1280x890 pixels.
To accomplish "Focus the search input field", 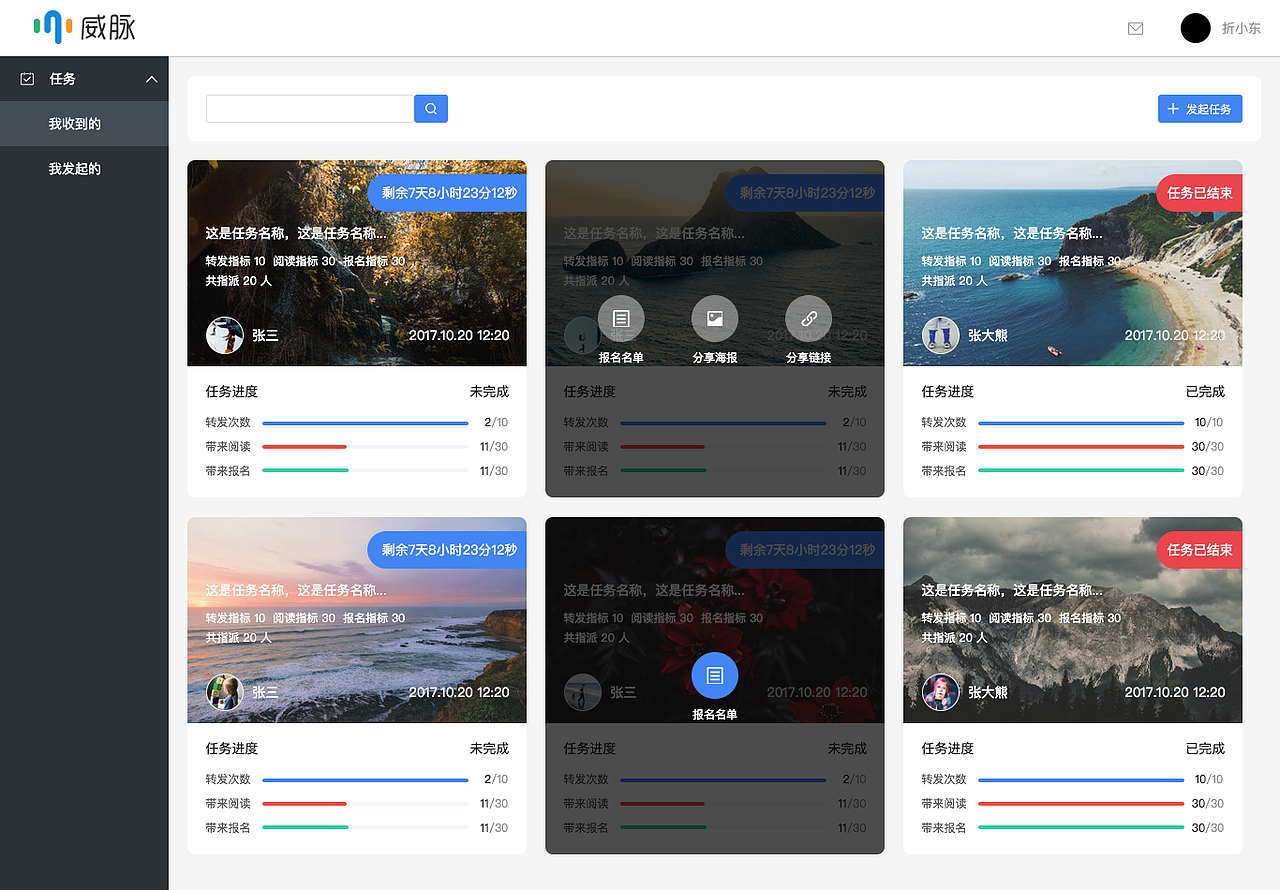I will [310, 109].
